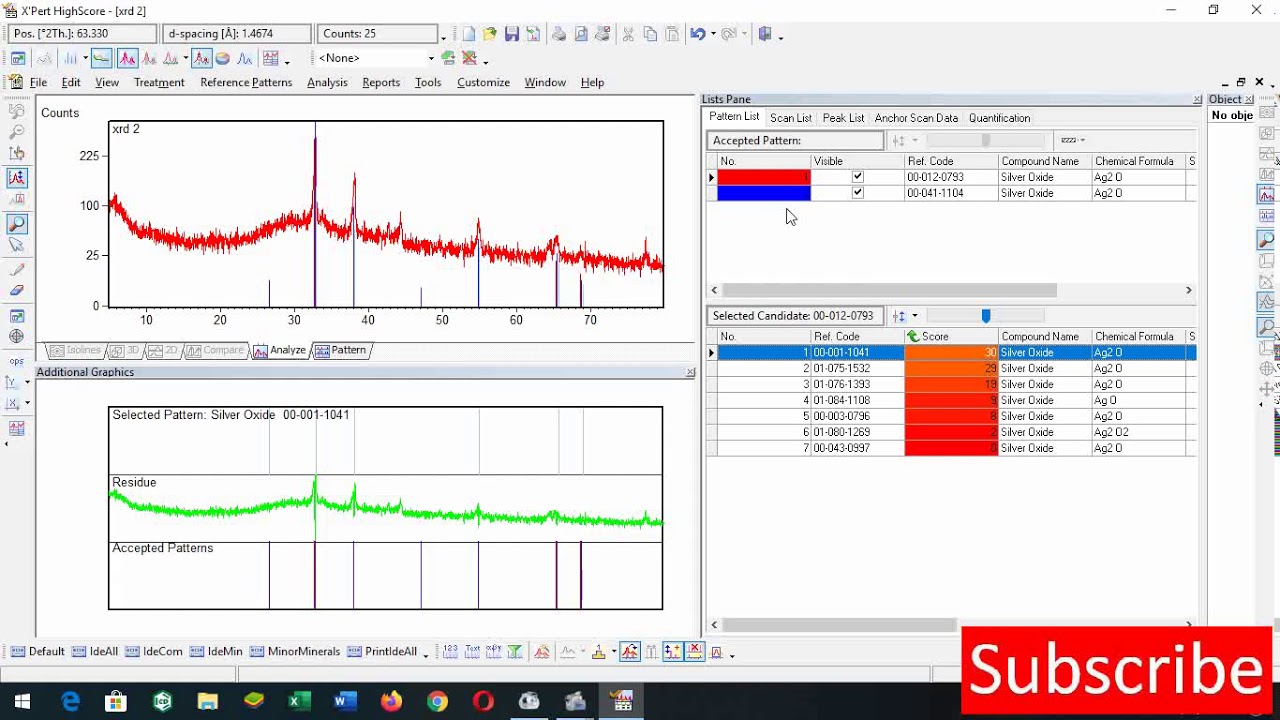Image resolution: width=1280 pixels, height=720 pixels.
Task: Click the Save floppy disk icon
Action: [x=512, y=34]
